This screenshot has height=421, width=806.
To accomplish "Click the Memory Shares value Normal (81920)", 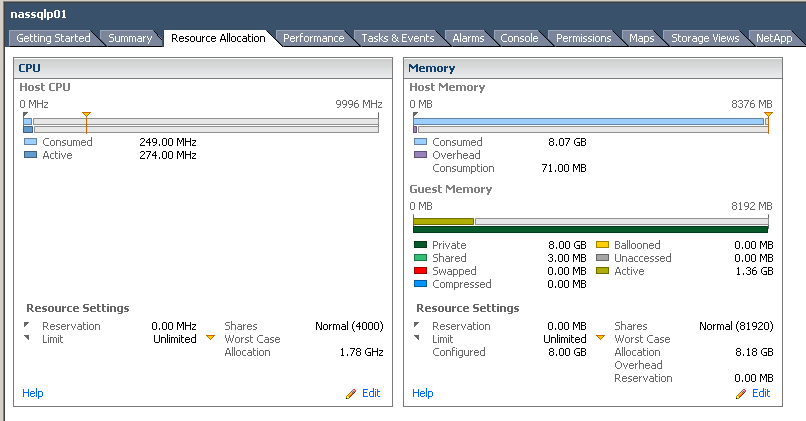I will pyautogui.click(x=736, y=326).
